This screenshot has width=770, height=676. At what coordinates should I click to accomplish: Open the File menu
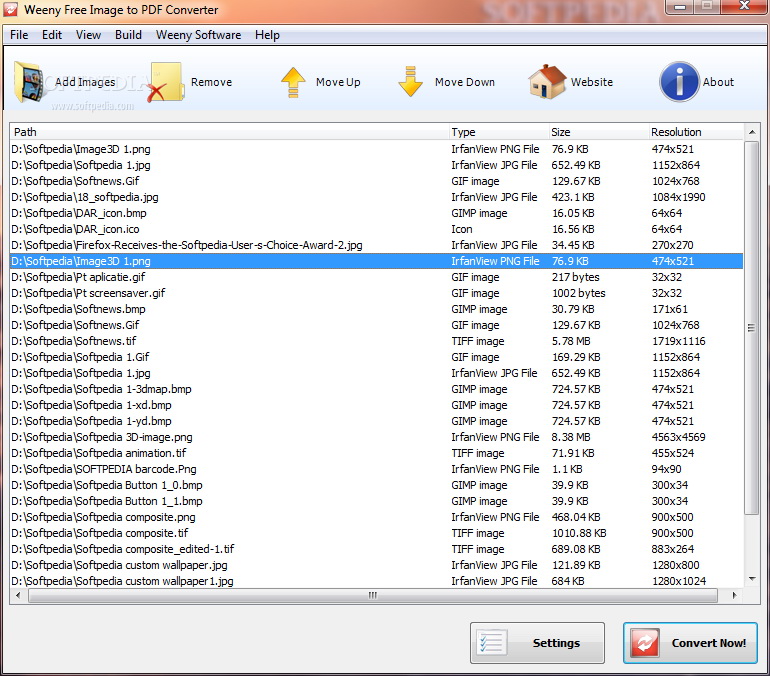coord(19,35)
